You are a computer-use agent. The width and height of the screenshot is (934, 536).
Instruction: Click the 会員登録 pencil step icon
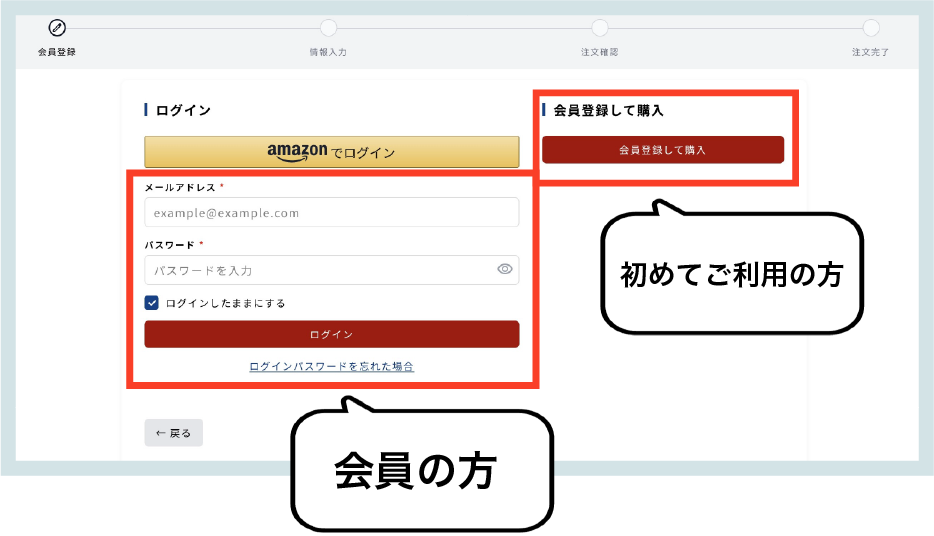[57, 27]
